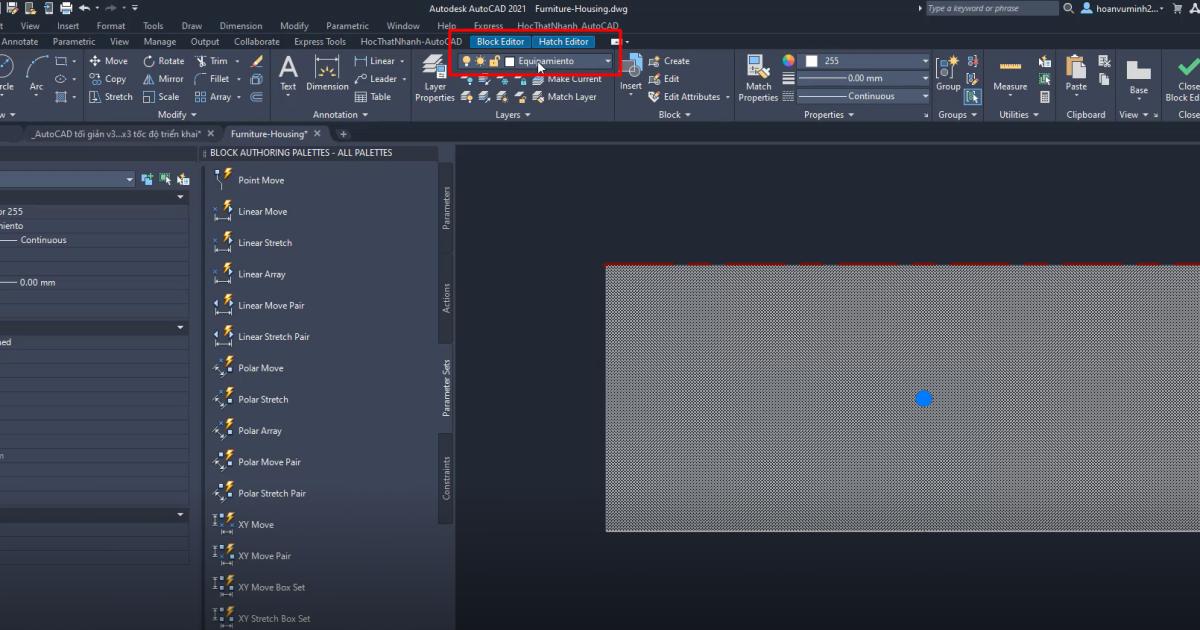The height and width of the screenshot is (630, 1200).
Task: Click the white layer color swatch
Action: (x=508, y=61)
